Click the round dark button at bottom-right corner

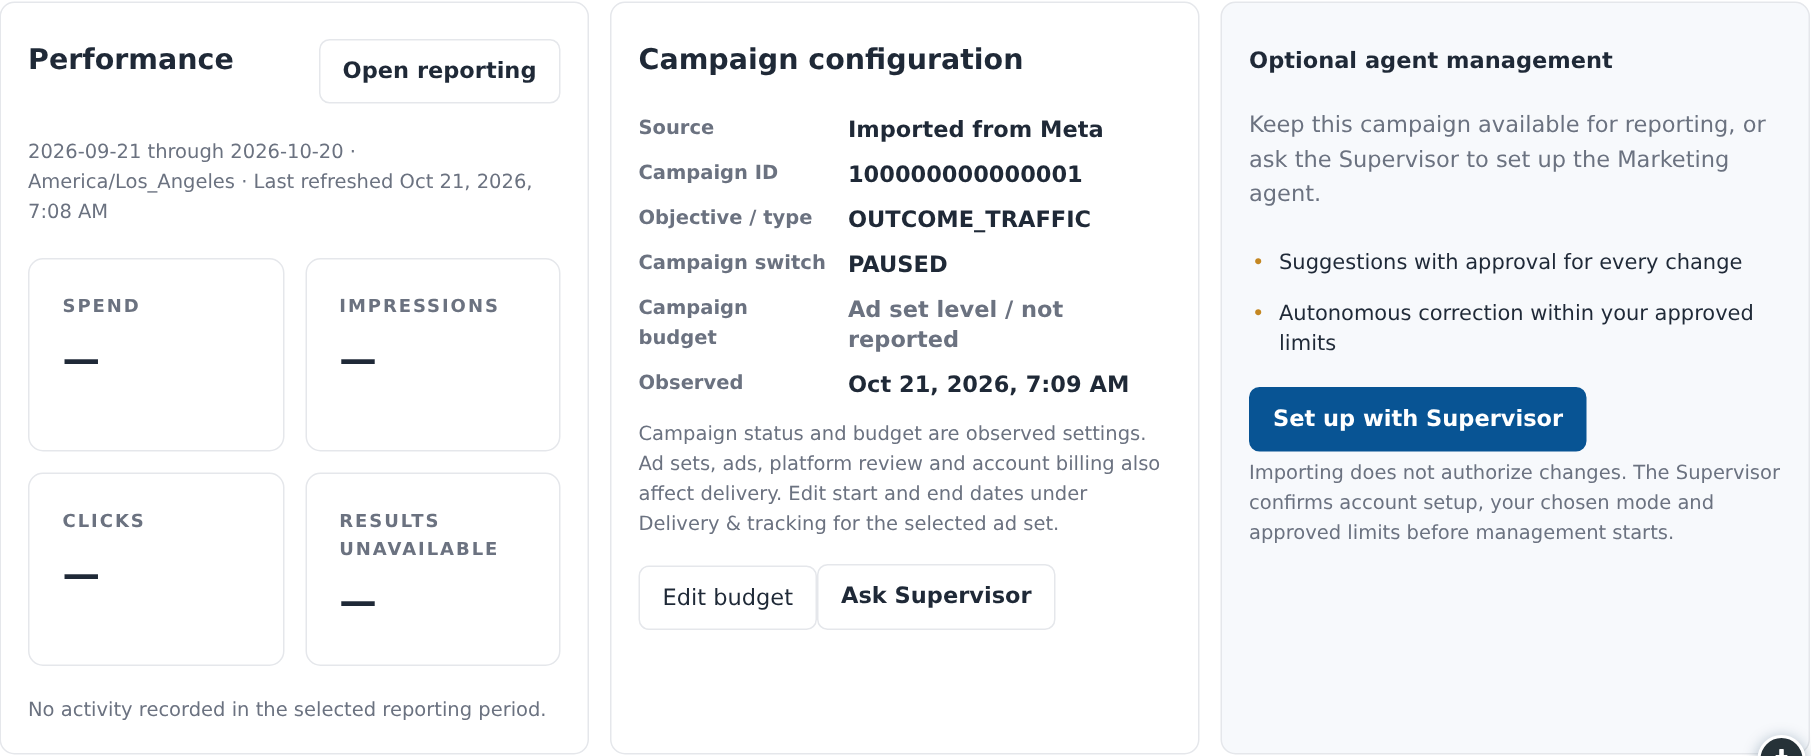pos(1782,748)
